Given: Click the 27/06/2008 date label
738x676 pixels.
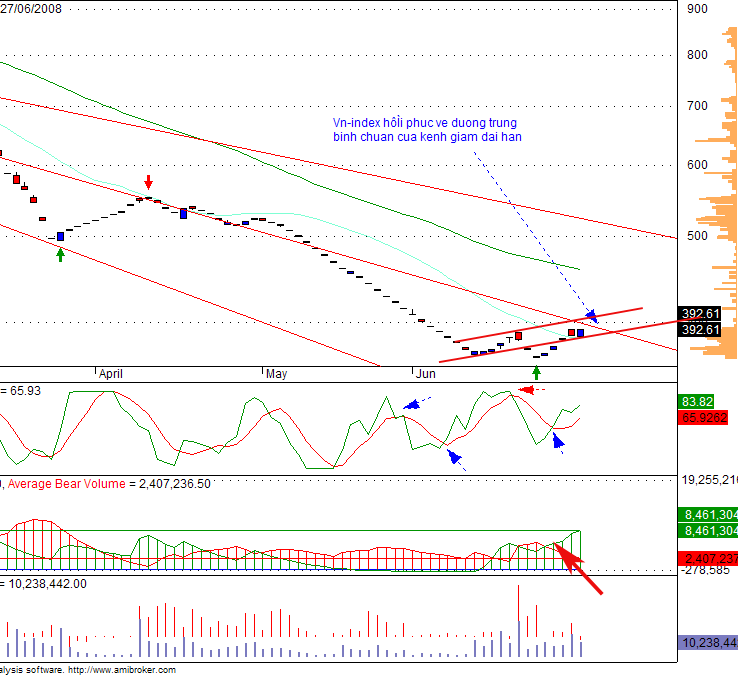Looking at the screenshot, I should click(x=32, y=7).
